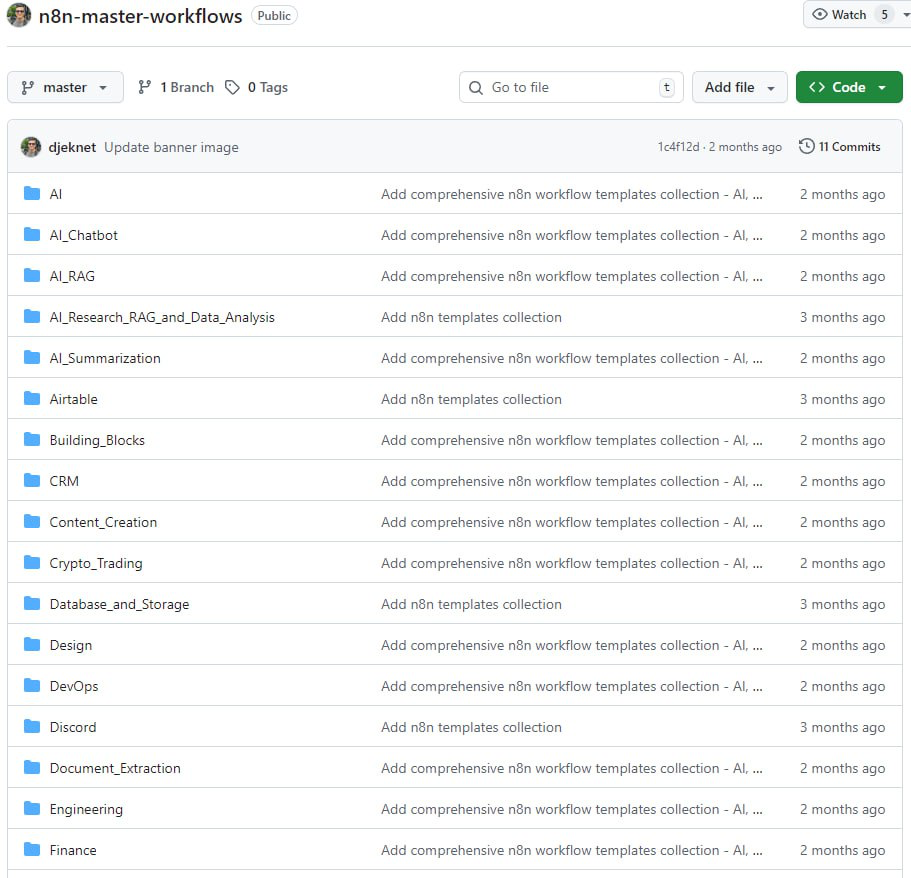Click the Discord row commit message

pyautogui.click(x=471, y=727)
